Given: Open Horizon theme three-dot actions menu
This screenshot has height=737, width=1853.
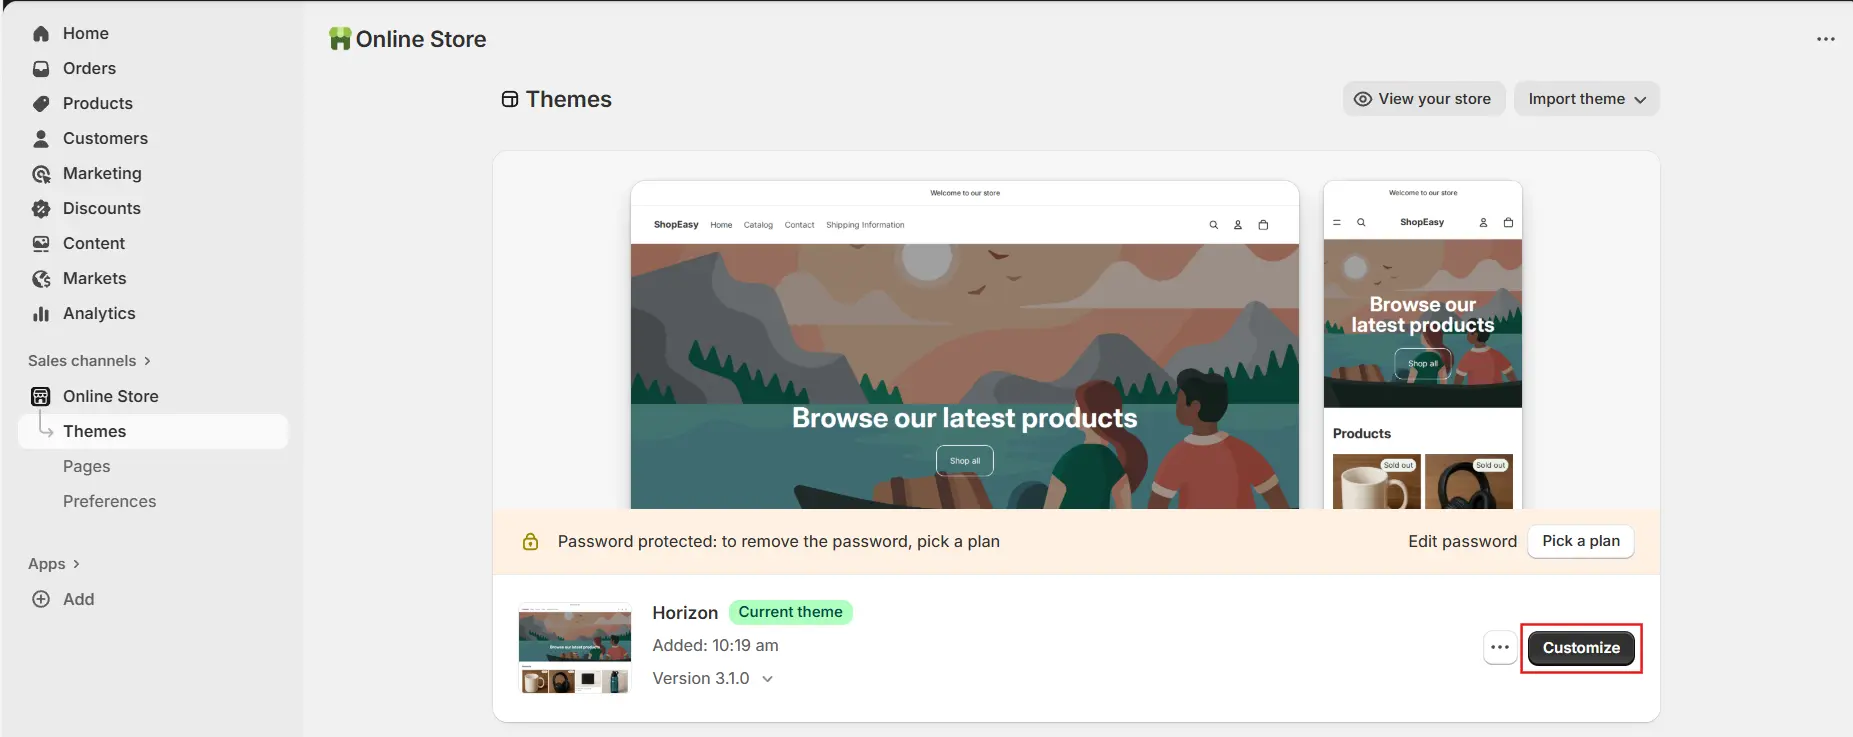Looking at the screenshot, I should click(1500, 647).
